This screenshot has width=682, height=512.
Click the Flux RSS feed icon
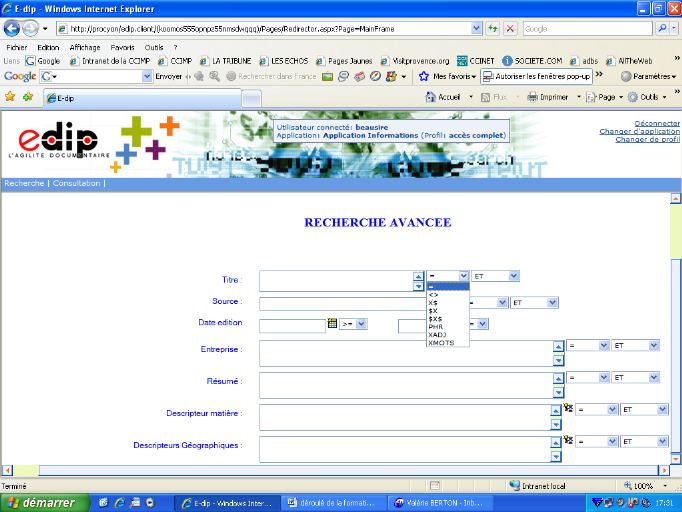[x=485, y=97]
